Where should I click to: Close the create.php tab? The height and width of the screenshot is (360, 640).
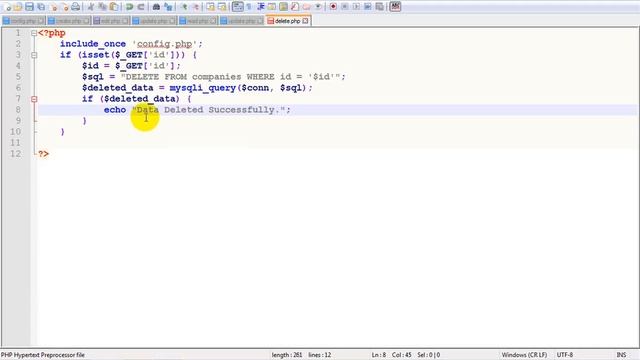coord(86,21)
